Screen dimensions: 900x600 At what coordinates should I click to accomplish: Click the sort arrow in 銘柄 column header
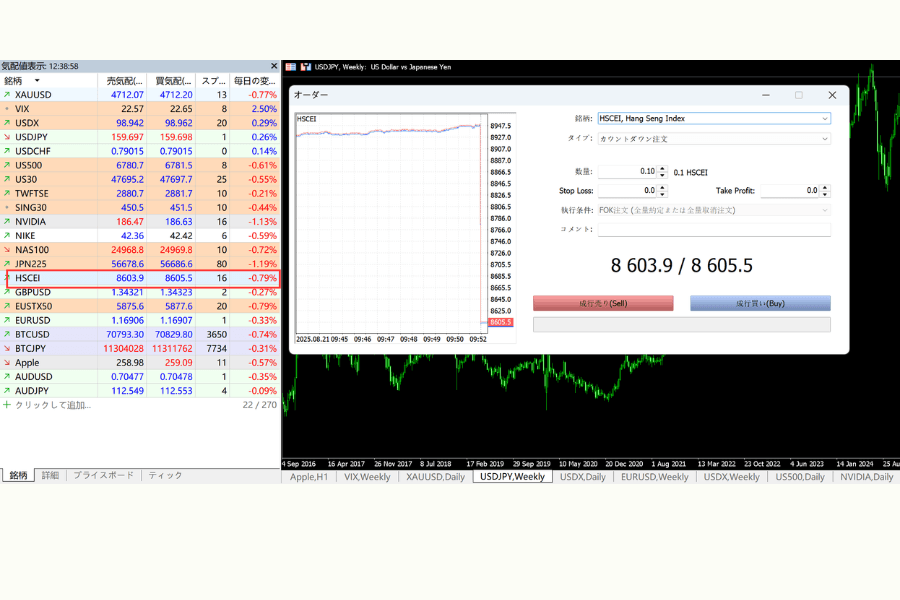click(37, 80)
